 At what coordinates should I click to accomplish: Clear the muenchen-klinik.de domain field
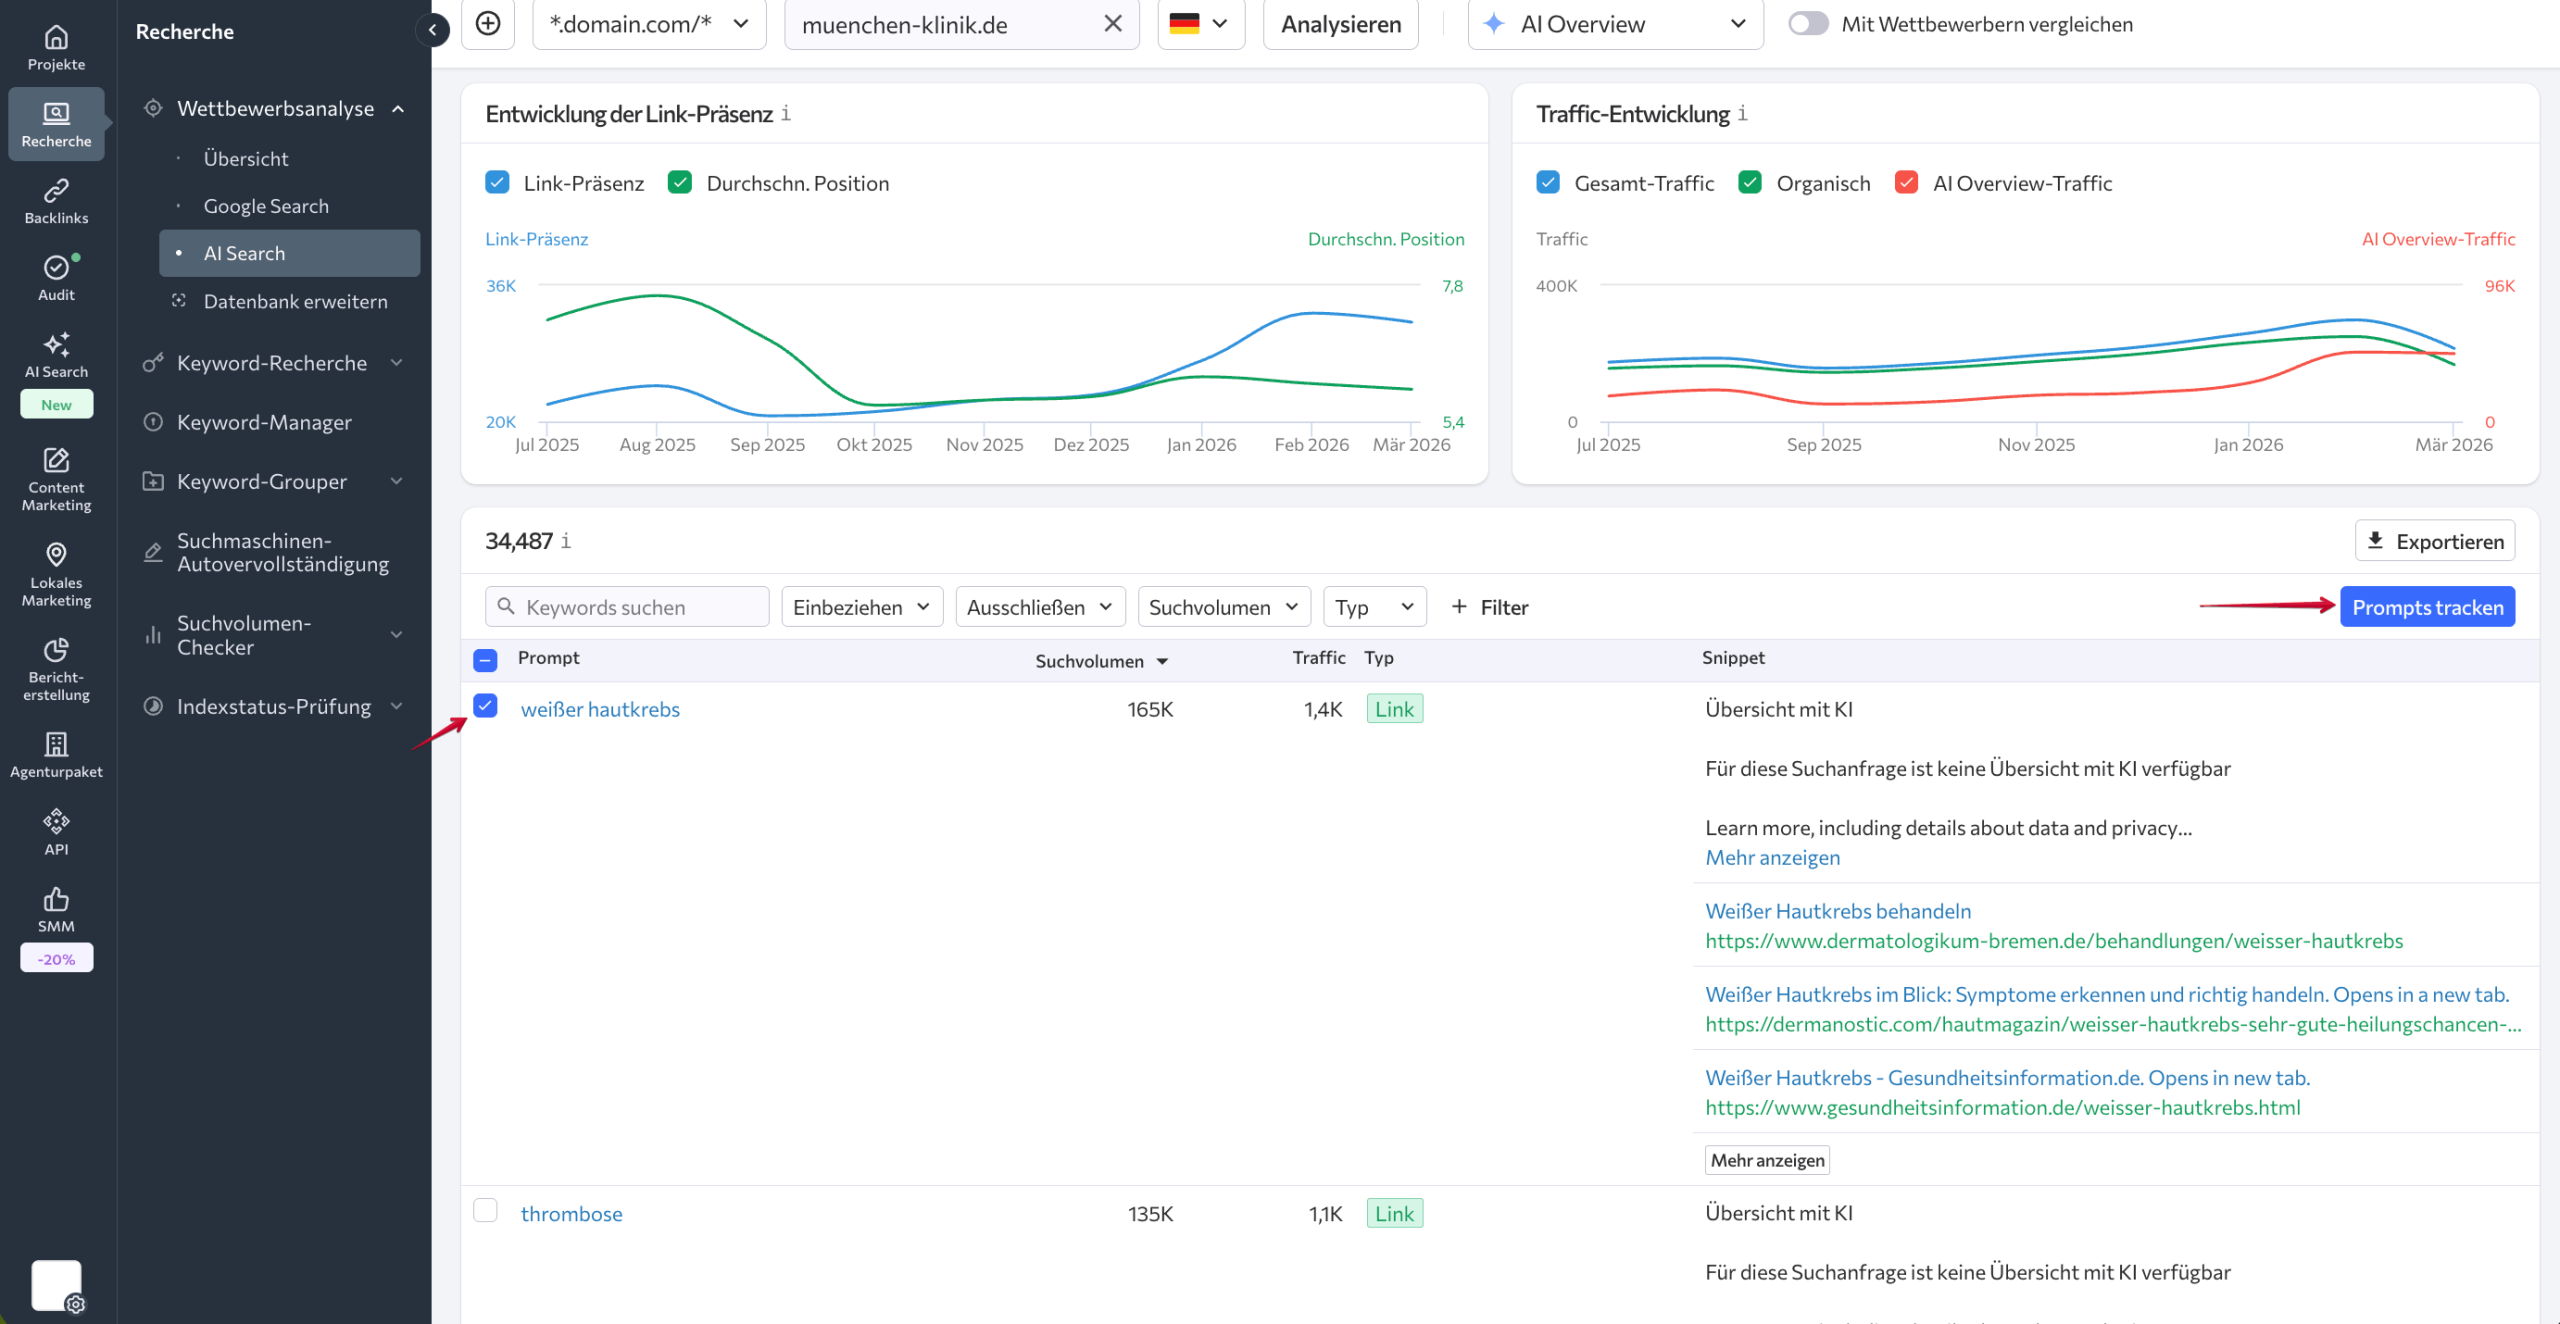click(x=1112, y=24)
